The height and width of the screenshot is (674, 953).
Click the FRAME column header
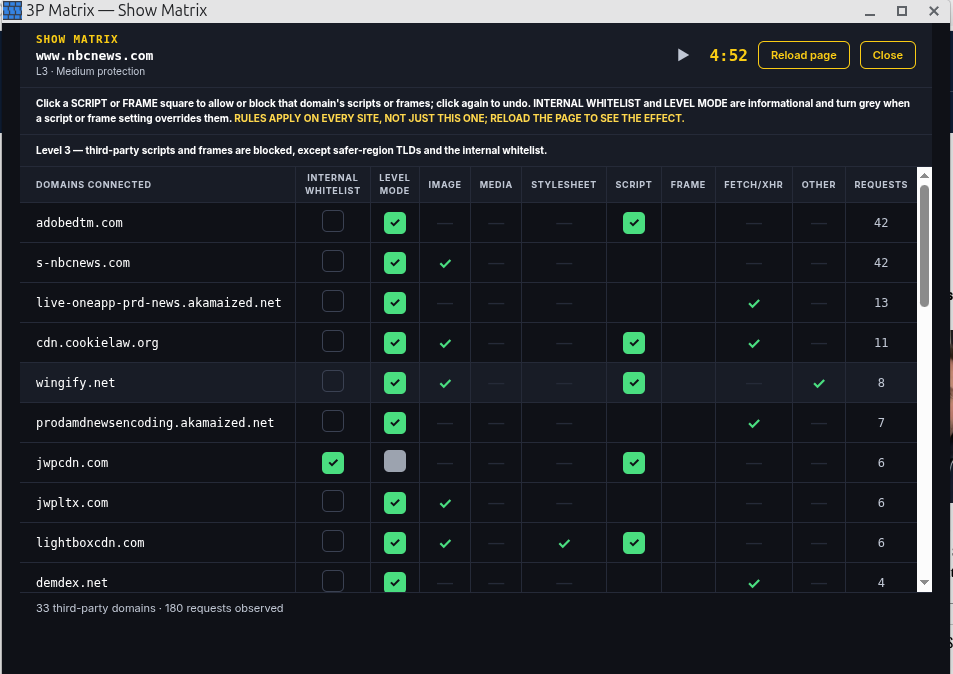pyautogui.click(x=688, y=185)
